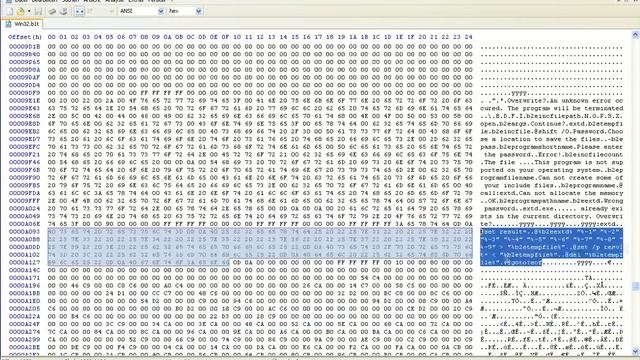Expand the Open icon's recent files arrow
Viewport: 640px width, 360px height.
(29, 11)
